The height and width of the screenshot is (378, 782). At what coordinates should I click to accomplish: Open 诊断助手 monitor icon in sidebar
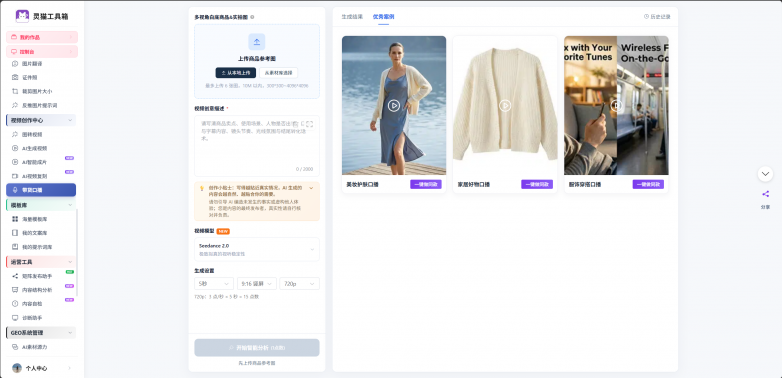[15, 318]
